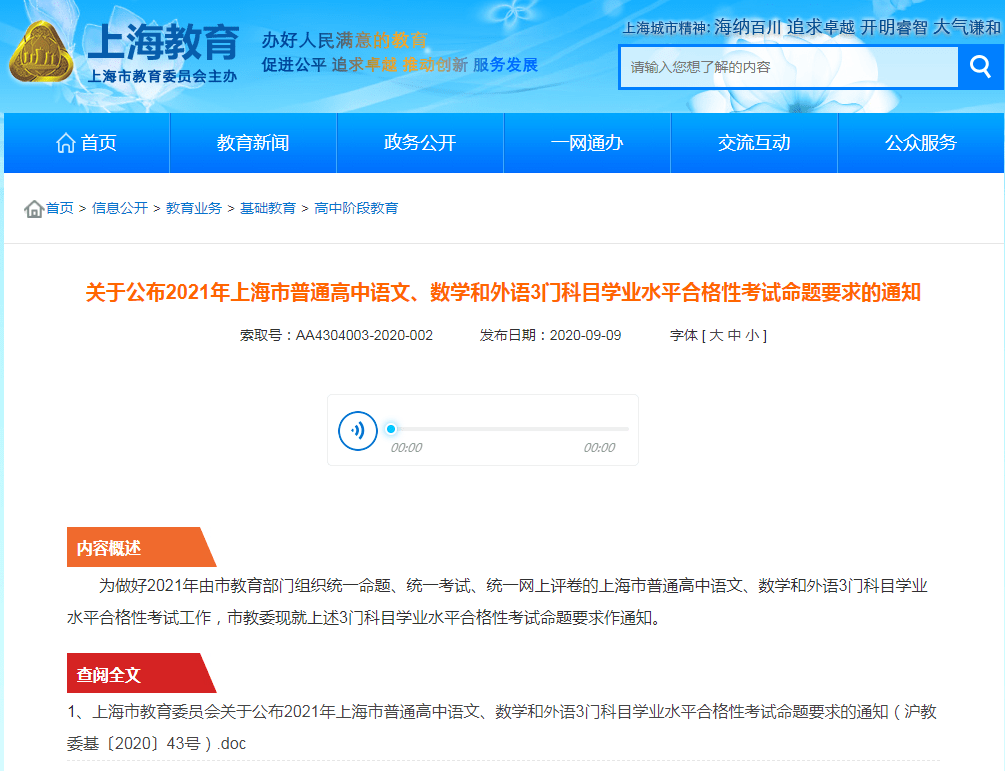This screenshot has width=1005, height=771.
Task: Click the orange article title heading
Action: (503, 293)
